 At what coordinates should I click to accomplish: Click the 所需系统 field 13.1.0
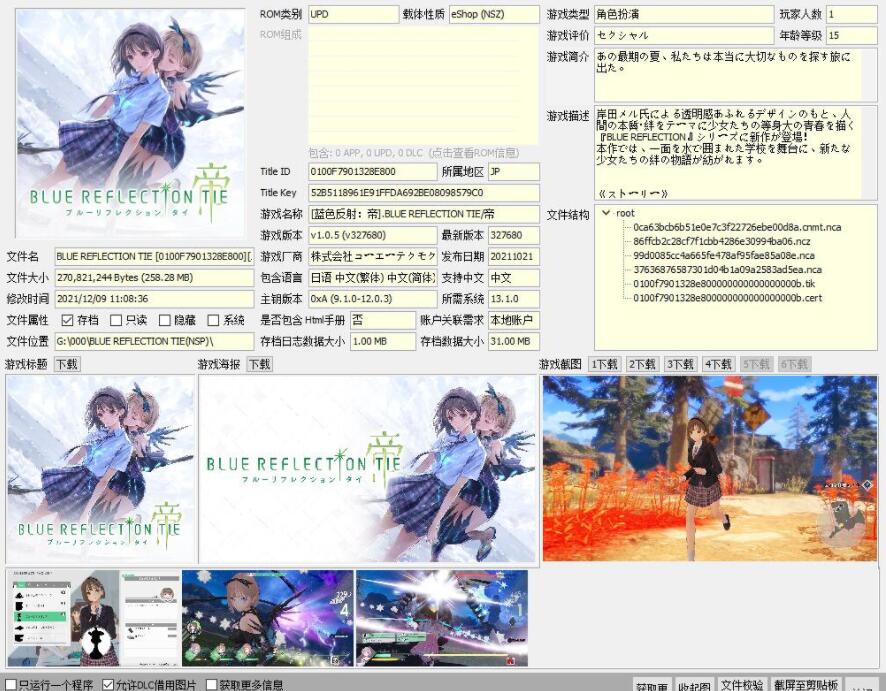[514, 299]
